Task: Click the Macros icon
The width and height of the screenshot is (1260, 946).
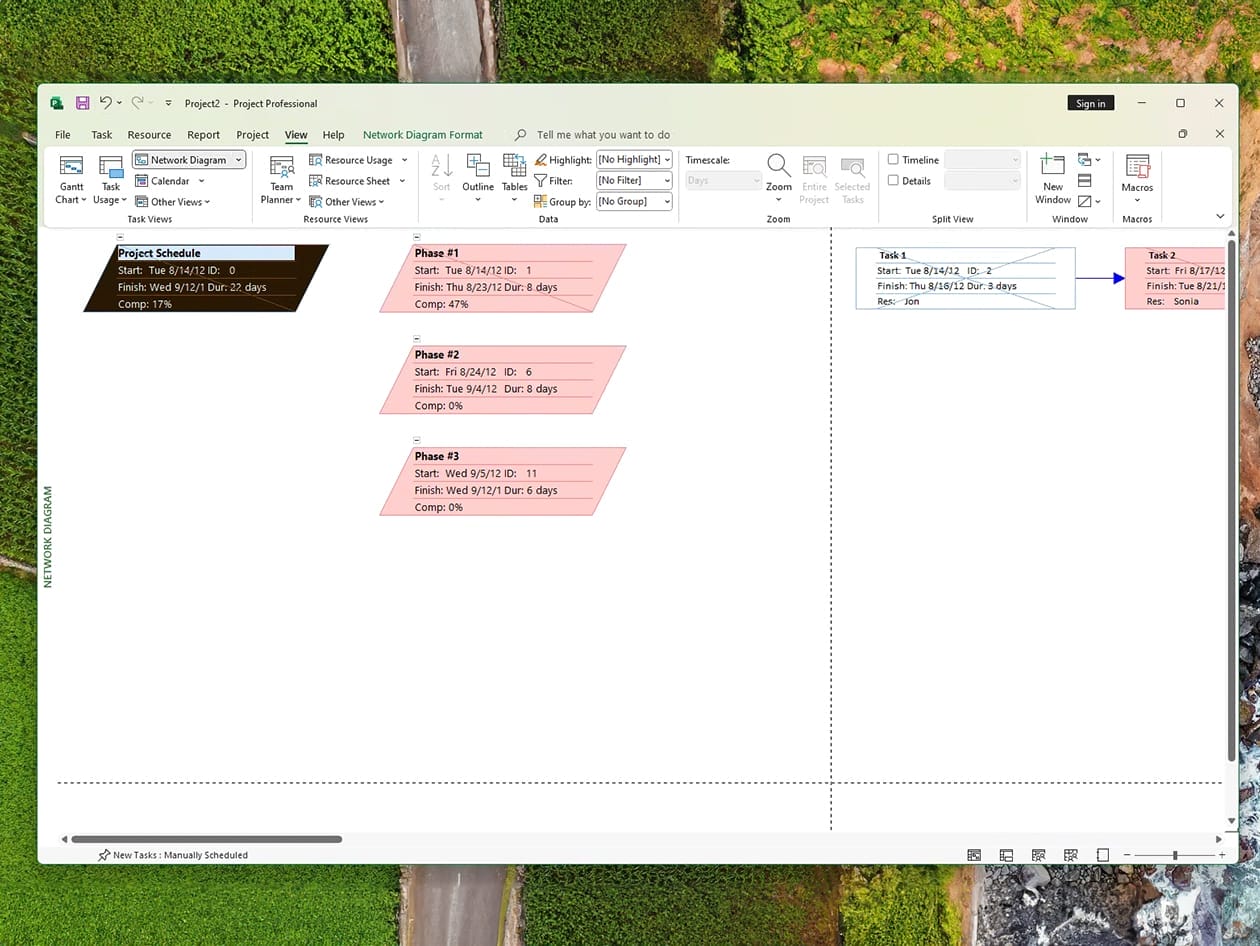Action: (1137, 166)
